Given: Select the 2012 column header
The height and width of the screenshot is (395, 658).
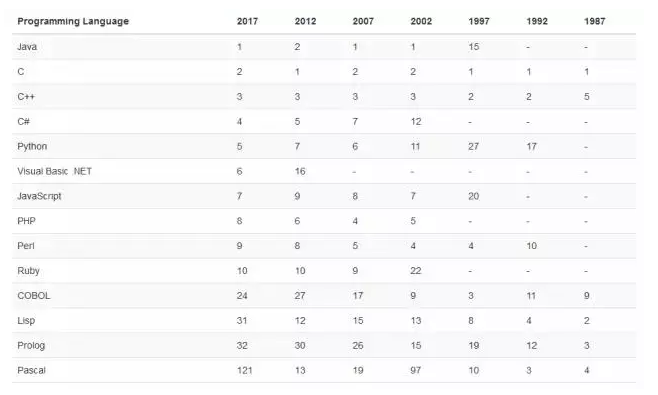Looking at the screenshot, I should point(305,21).
